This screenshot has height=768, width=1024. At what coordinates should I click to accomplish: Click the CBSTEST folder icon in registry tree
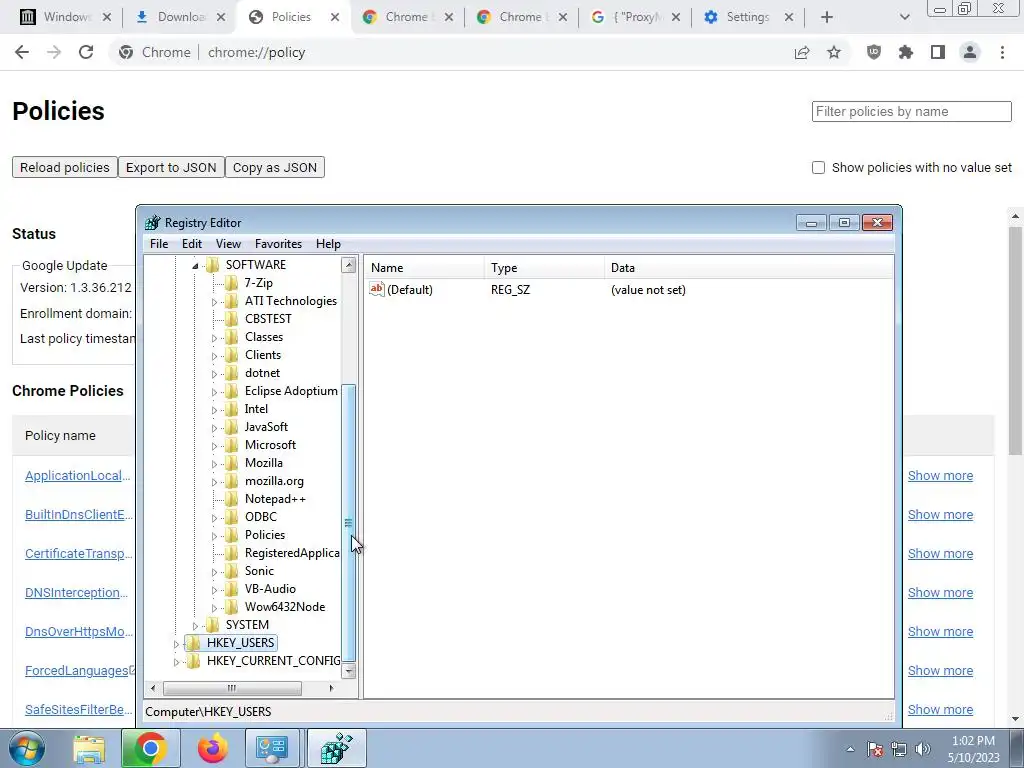pyautogui.click(x=231, y=319)
